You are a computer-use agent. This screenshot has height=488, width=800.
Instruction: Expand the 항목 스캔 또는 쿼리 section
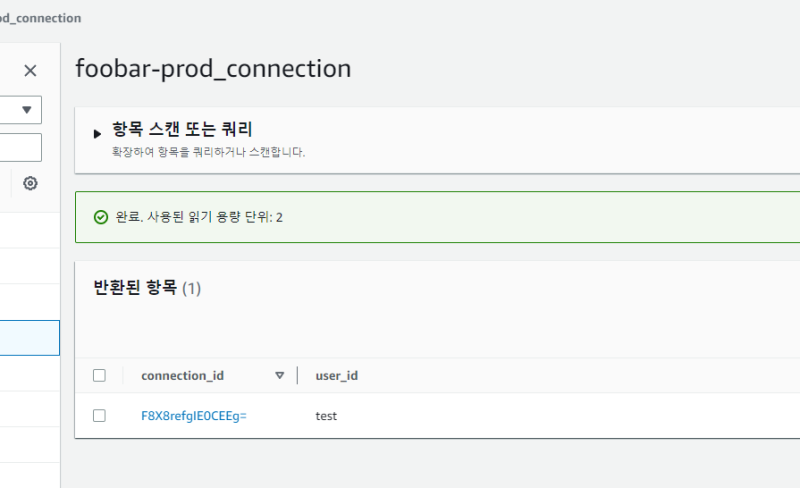[x=98, y=133]
